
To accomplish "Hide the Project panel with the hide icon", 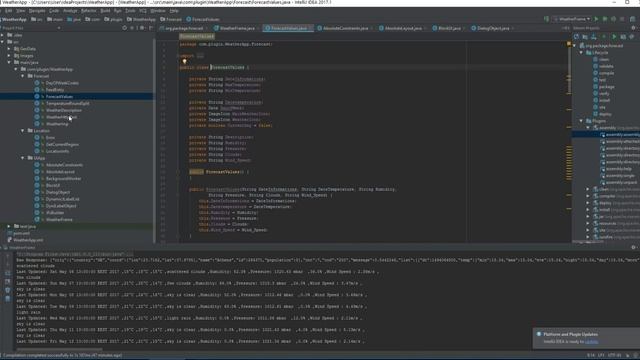I will [x=151, y=28].
